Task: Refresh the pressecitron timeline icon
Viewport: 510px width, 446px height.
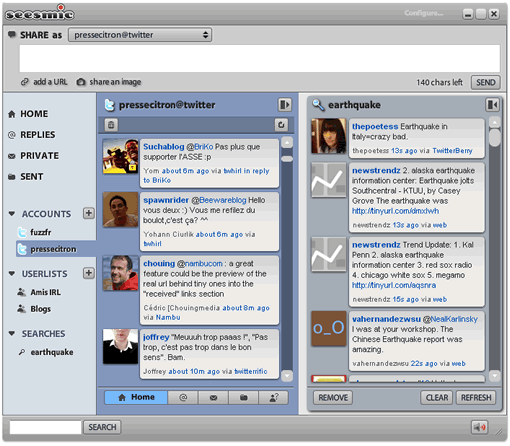Action: 281,125
